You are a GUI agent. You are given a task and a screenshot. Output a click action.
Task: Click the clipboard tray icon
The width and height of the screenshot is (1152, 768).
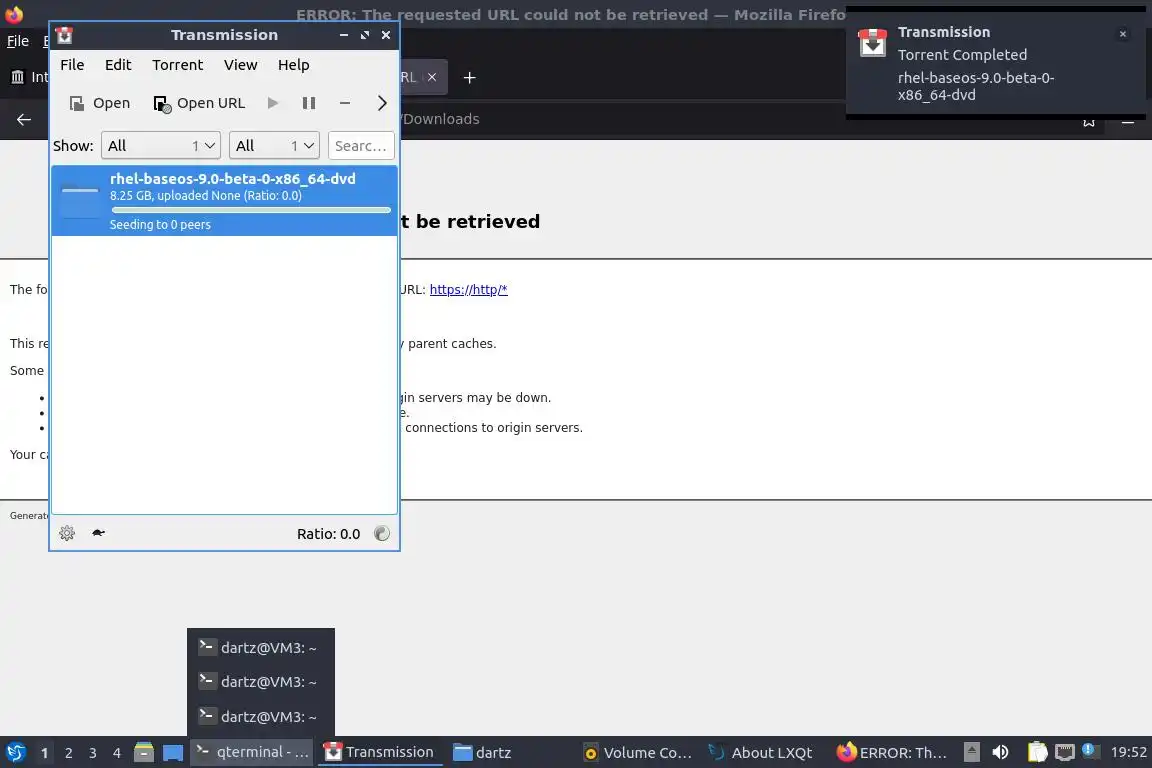1037,752
